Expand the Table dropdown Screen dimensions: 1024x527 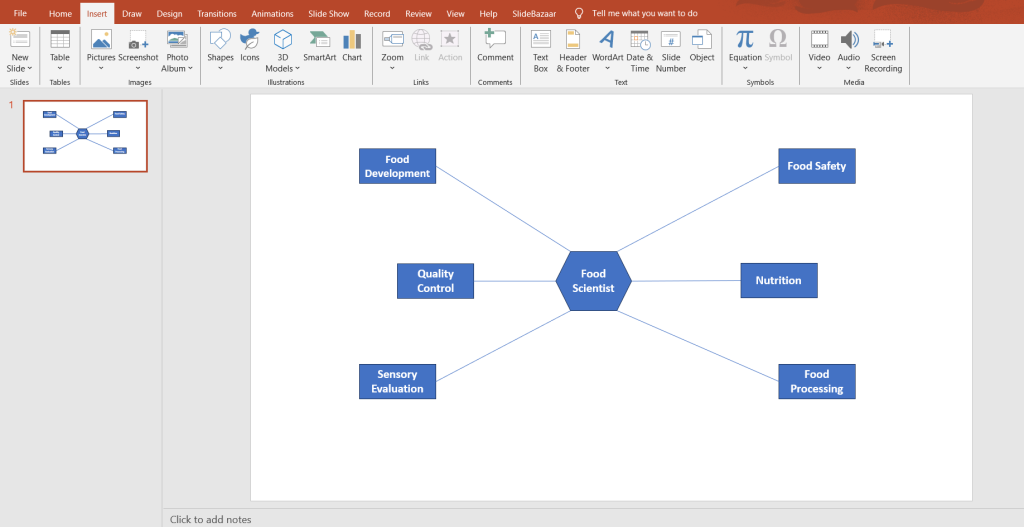60,69
